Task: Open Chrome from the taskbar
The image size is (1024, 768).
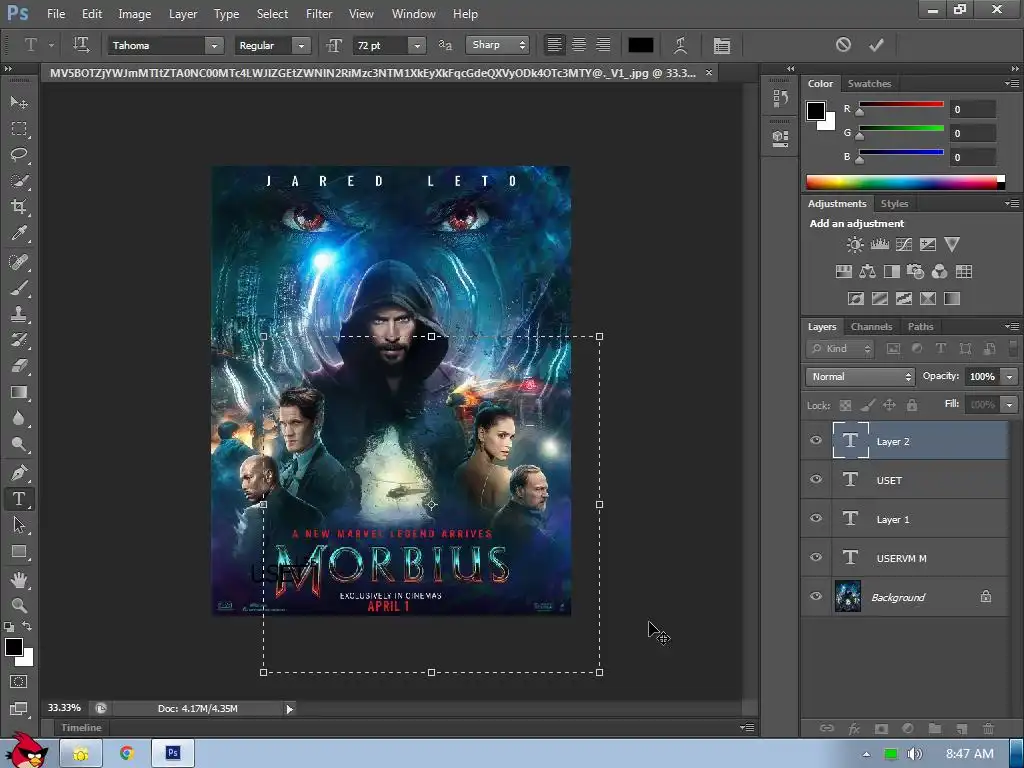Action: coord(127,753)
